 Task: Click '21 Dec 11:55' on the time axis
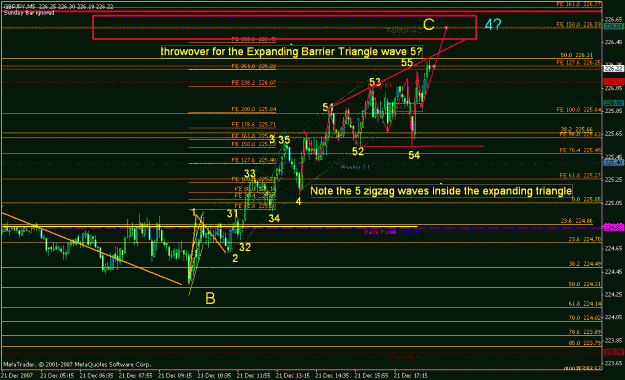[254, 376]
